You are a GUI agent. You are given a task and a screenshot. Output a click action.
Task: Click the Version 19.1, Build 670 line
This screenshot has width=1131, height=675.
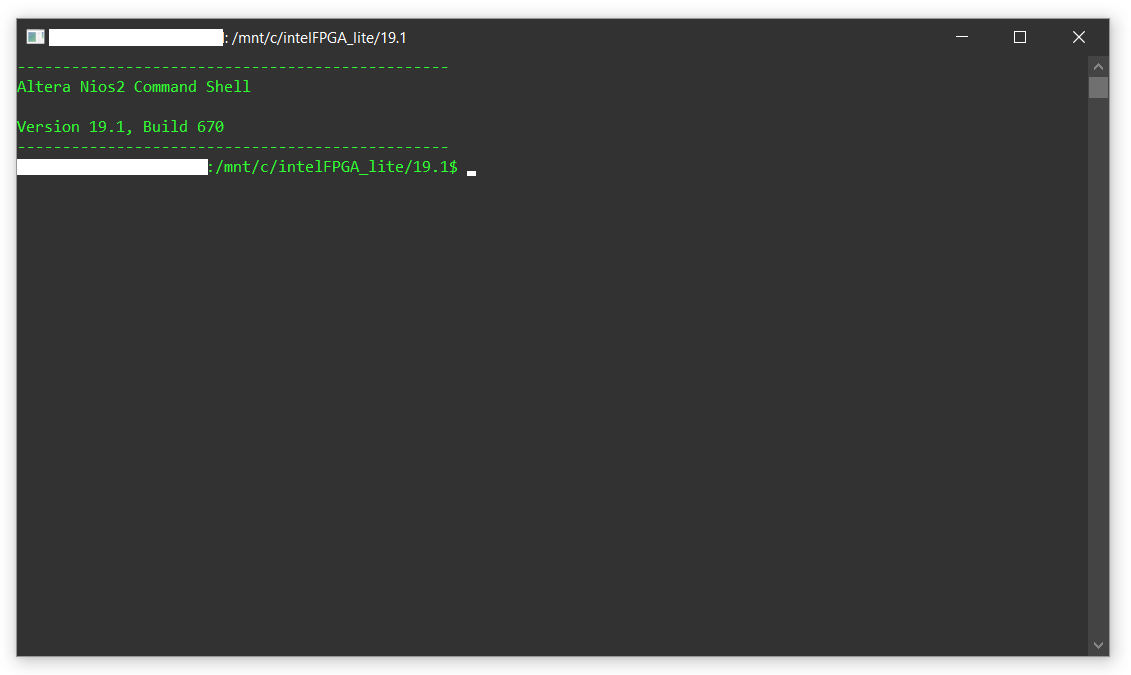120,126
